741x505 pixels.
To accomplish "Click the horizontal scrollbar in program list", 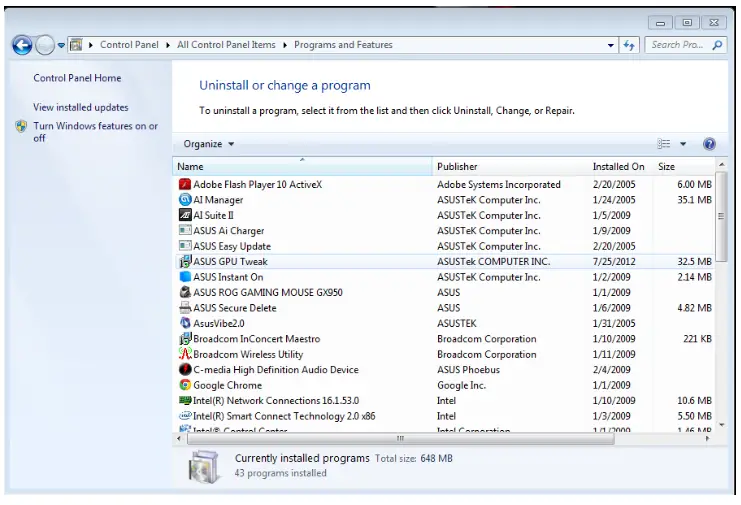I will click(x=400, y=438).
